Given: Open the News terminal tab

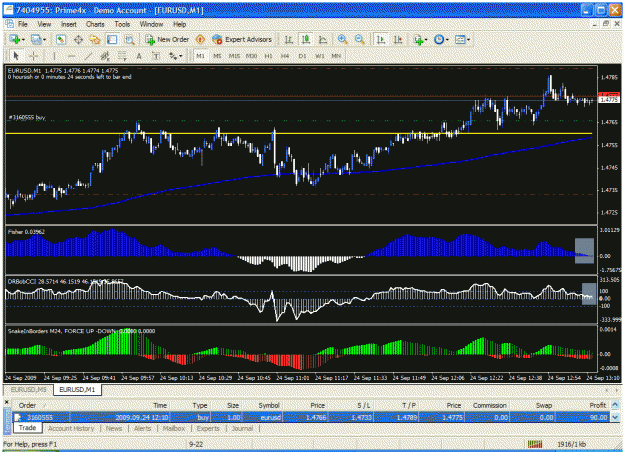Looking at the screenshot, I should 114,428.
